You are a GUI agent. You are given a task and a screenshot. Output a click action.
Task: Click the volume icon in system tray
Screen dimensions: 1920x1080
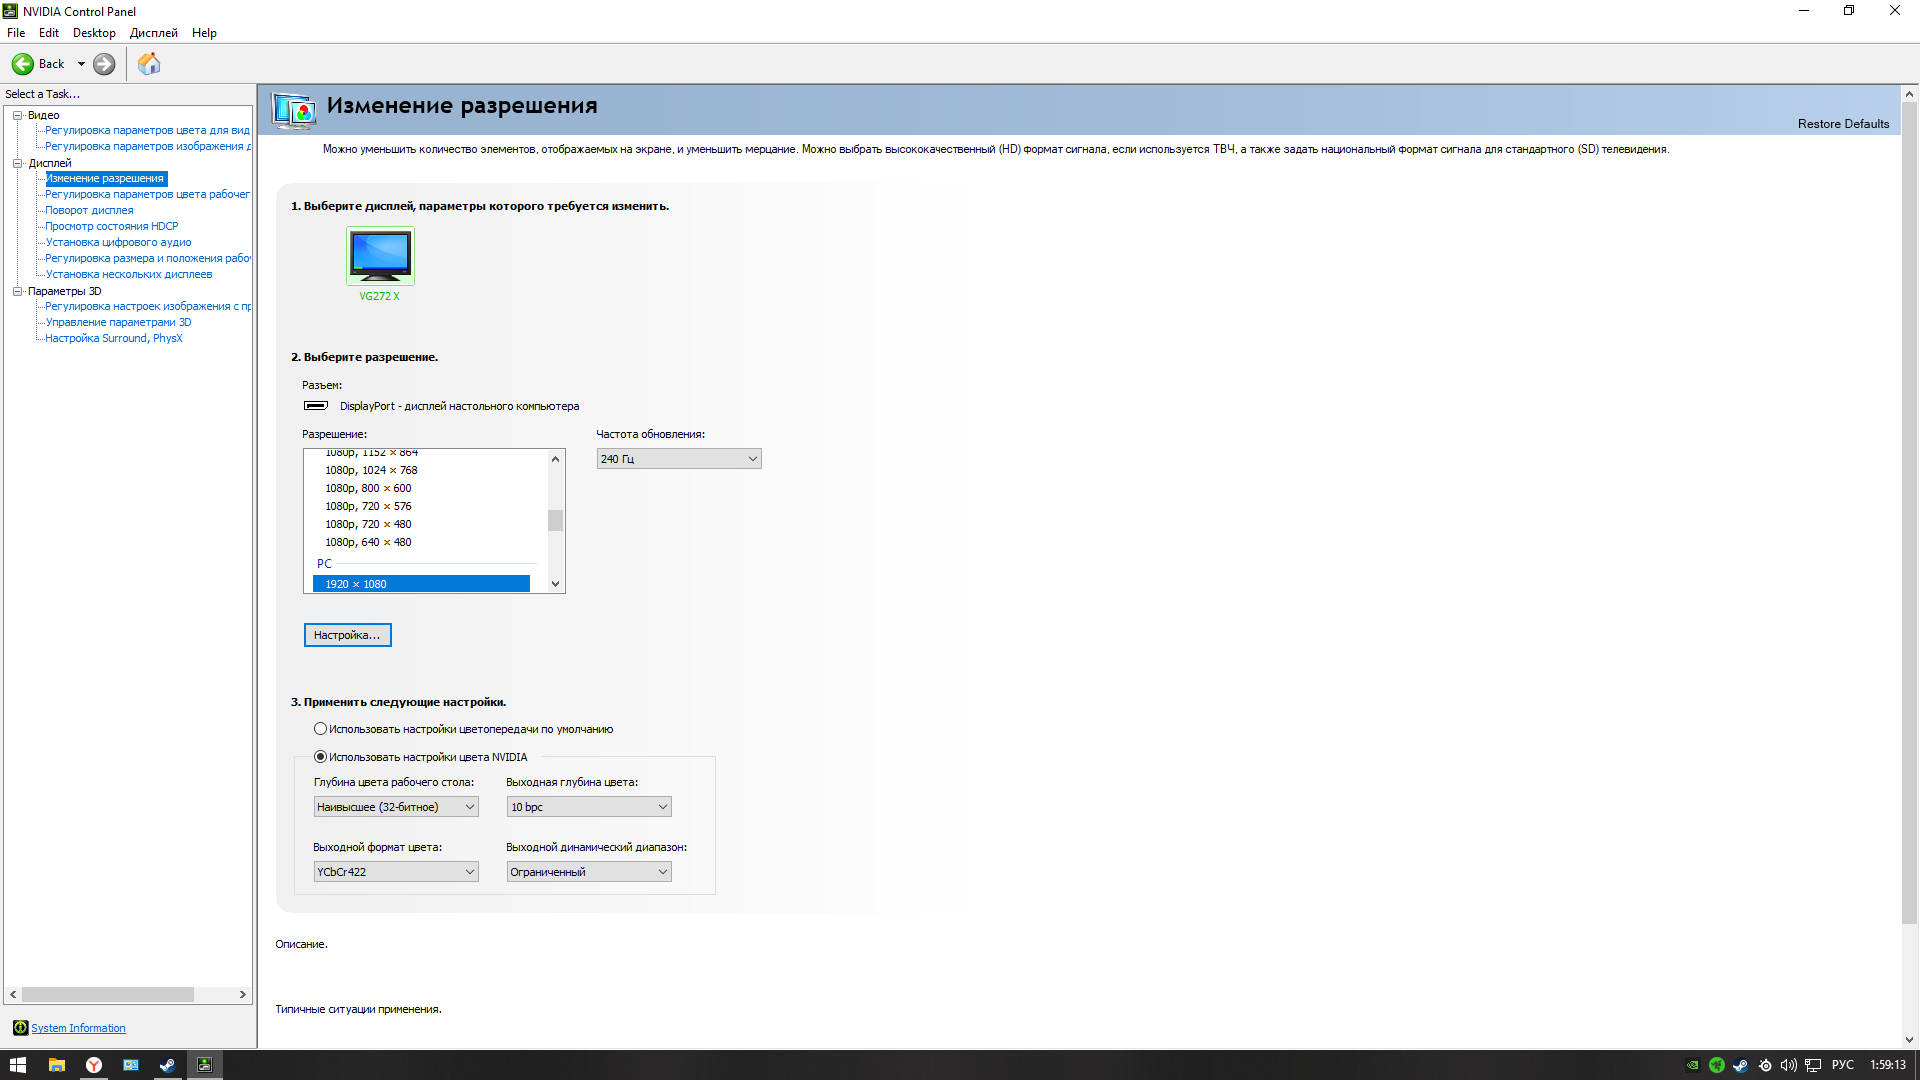[x=1788, y=1065]
